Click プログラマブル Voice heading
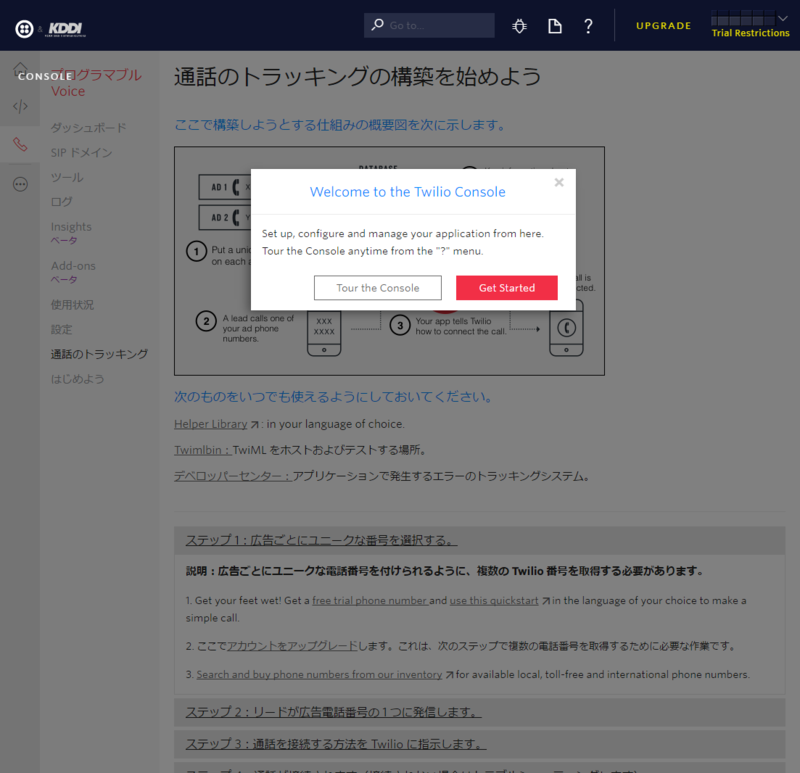Screen dimensions: 800x773 (96, 83)
